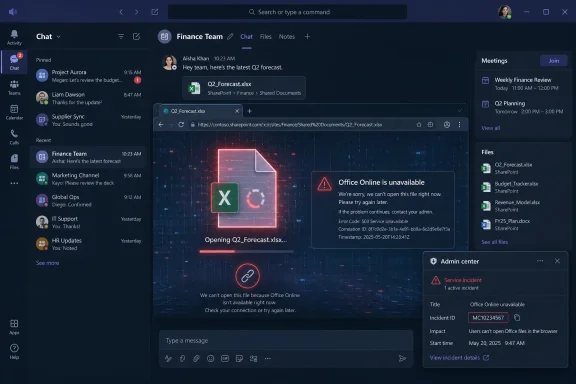Open the Teams icon in the sidebar
The width and height of the screenshot is (576, 384).
pos(14,87)
